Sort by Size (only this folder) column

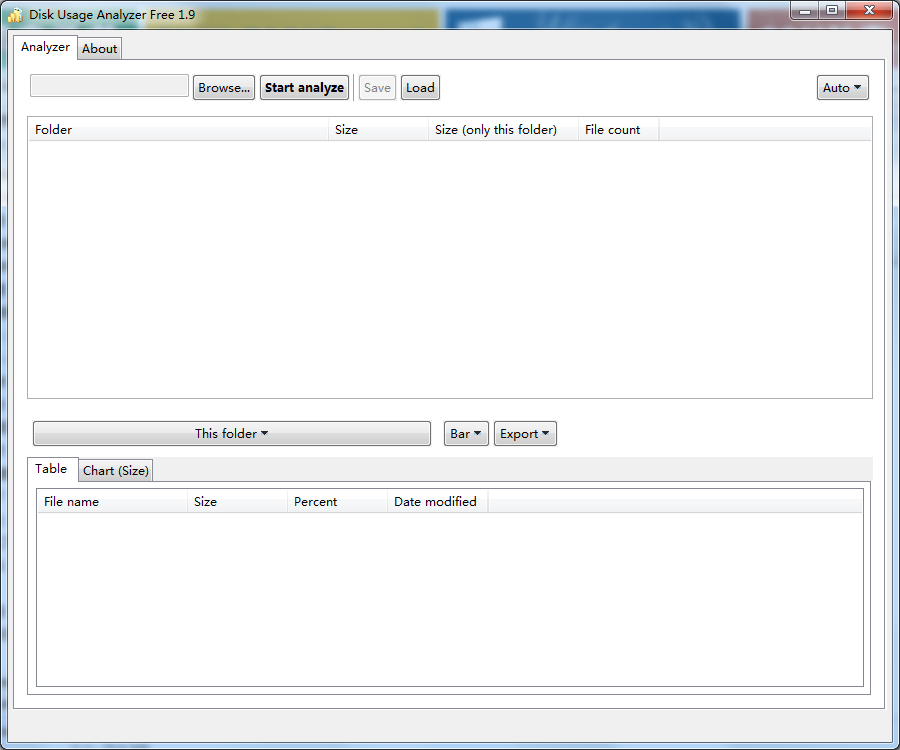tap(503, 130)
